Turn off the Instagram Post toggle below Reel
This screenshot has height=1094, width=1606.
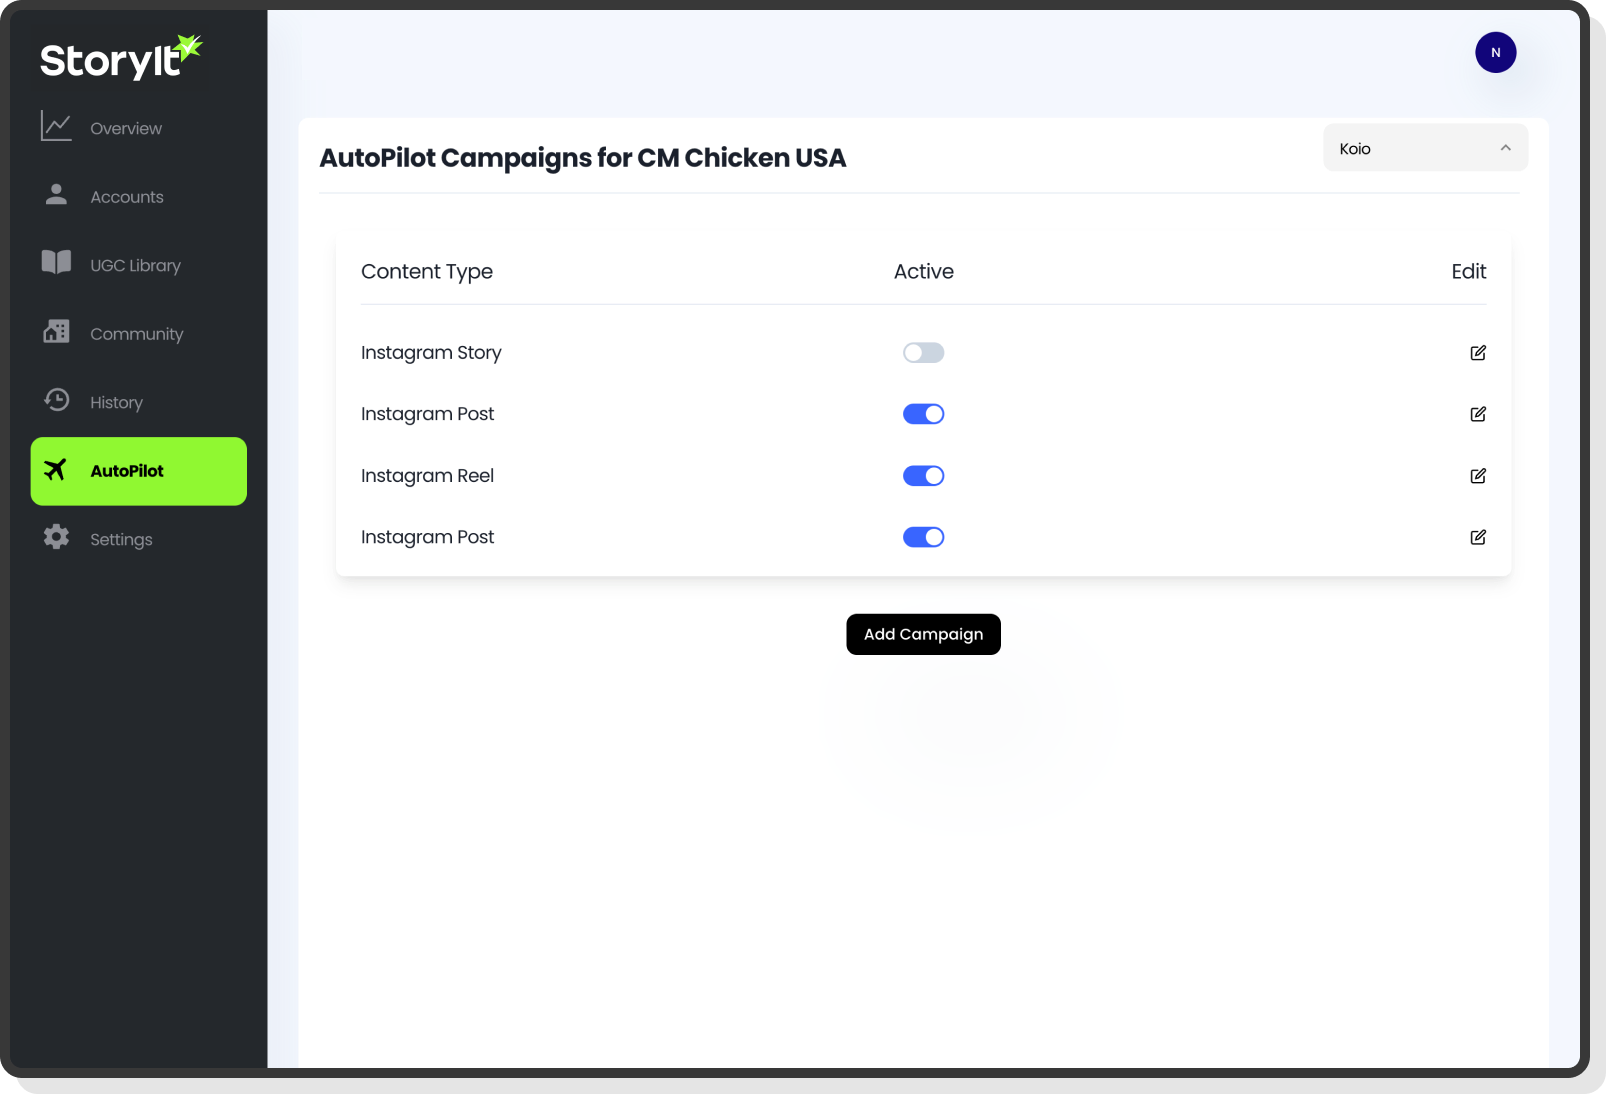923,537
